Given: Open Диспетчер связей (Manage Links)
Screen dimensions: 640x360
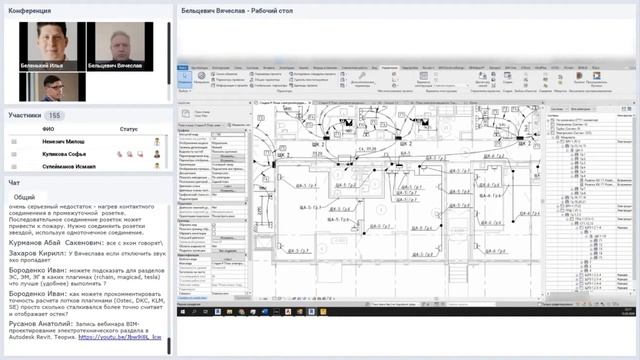Looking at the screenshot, I should pyautogui.click(x=482, y=79).
